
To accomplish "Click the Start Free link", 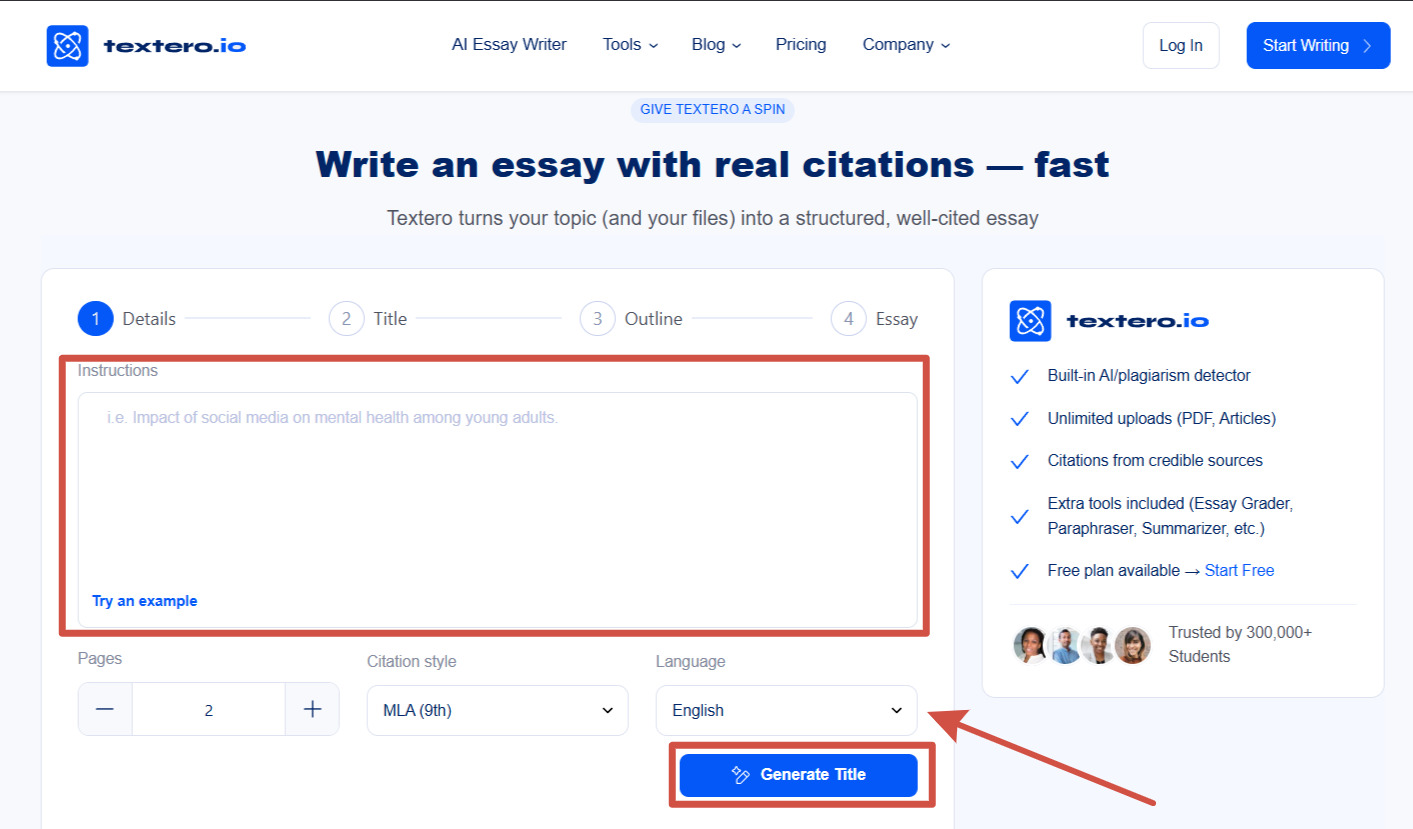I will coord(1239,571).
